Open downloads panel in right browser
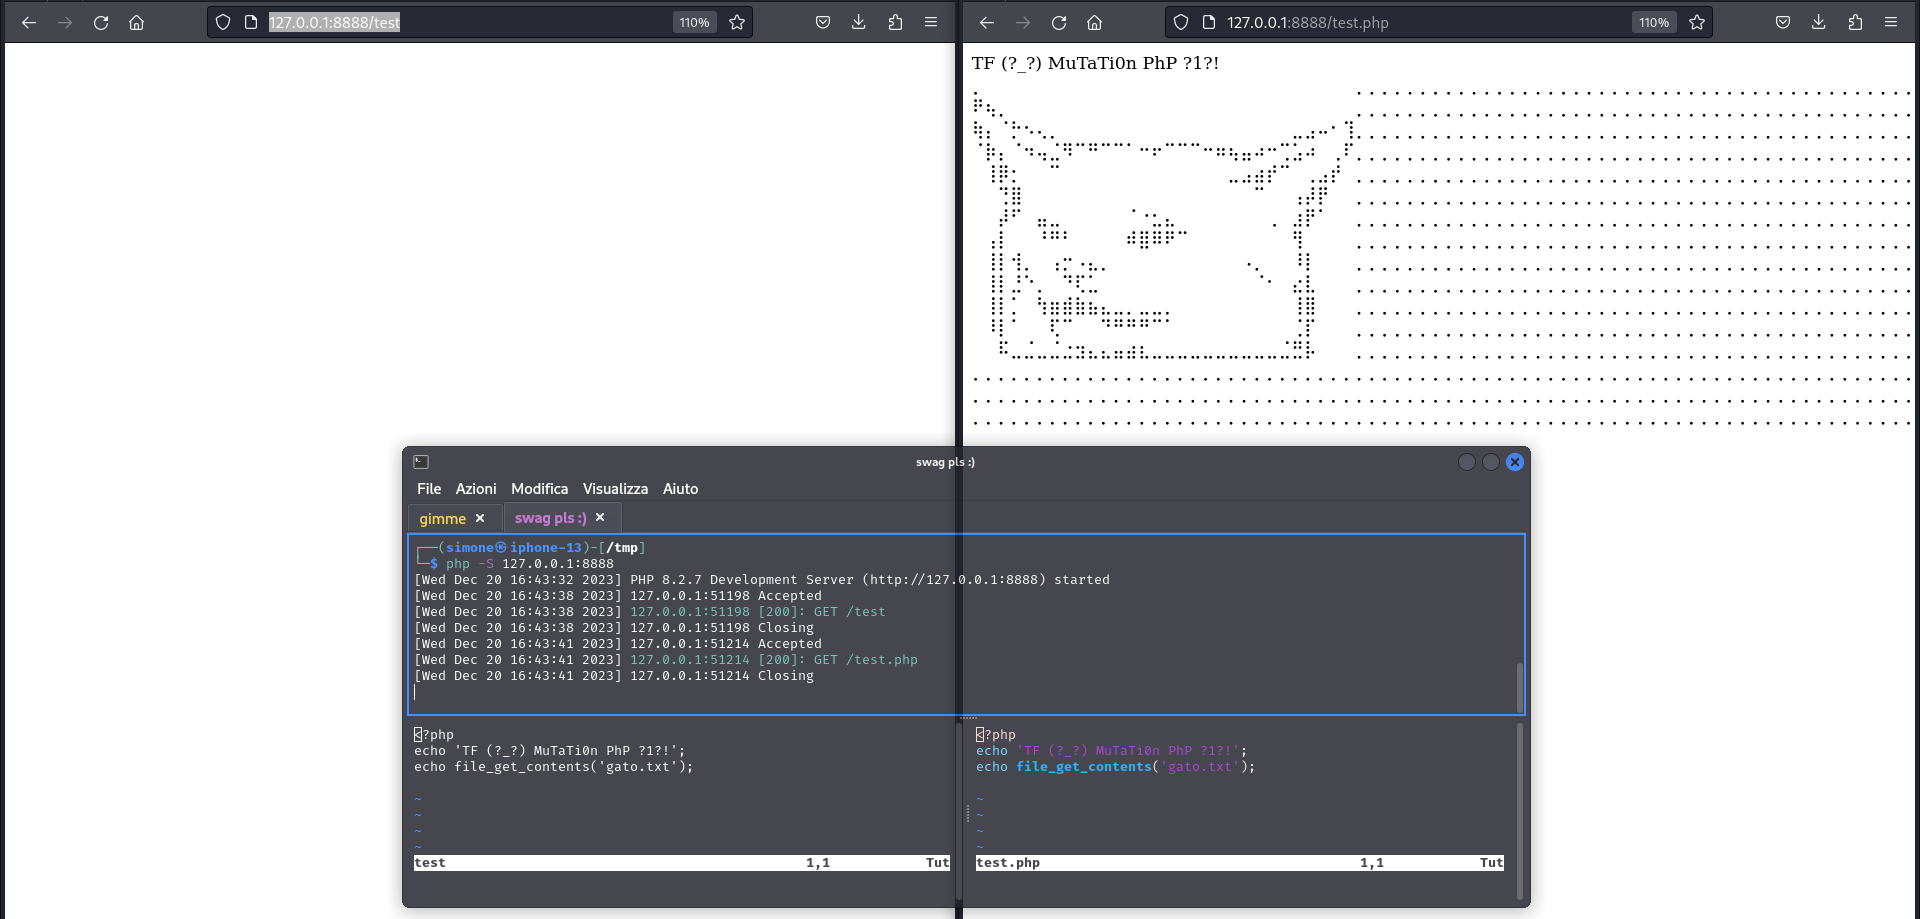The image size is (1920, 919). [1819, 22]
